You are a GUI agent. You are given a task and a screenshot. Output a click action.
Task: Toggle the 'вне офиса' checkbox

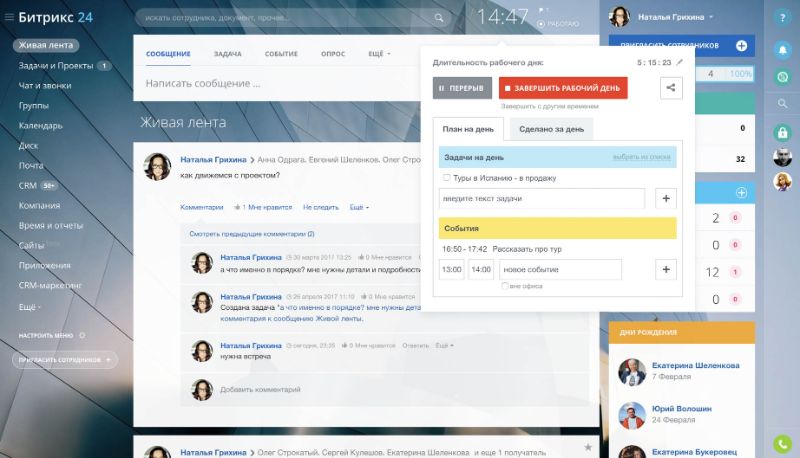click(x=505, y=286)
